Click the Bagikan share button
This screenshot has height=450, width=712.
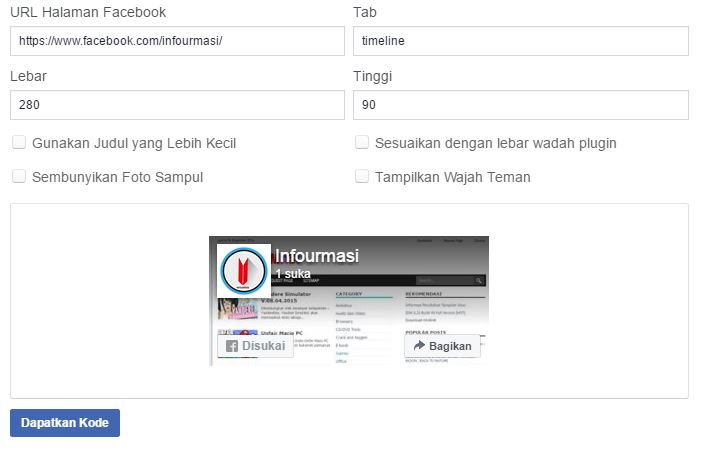(x=442, y=346)
